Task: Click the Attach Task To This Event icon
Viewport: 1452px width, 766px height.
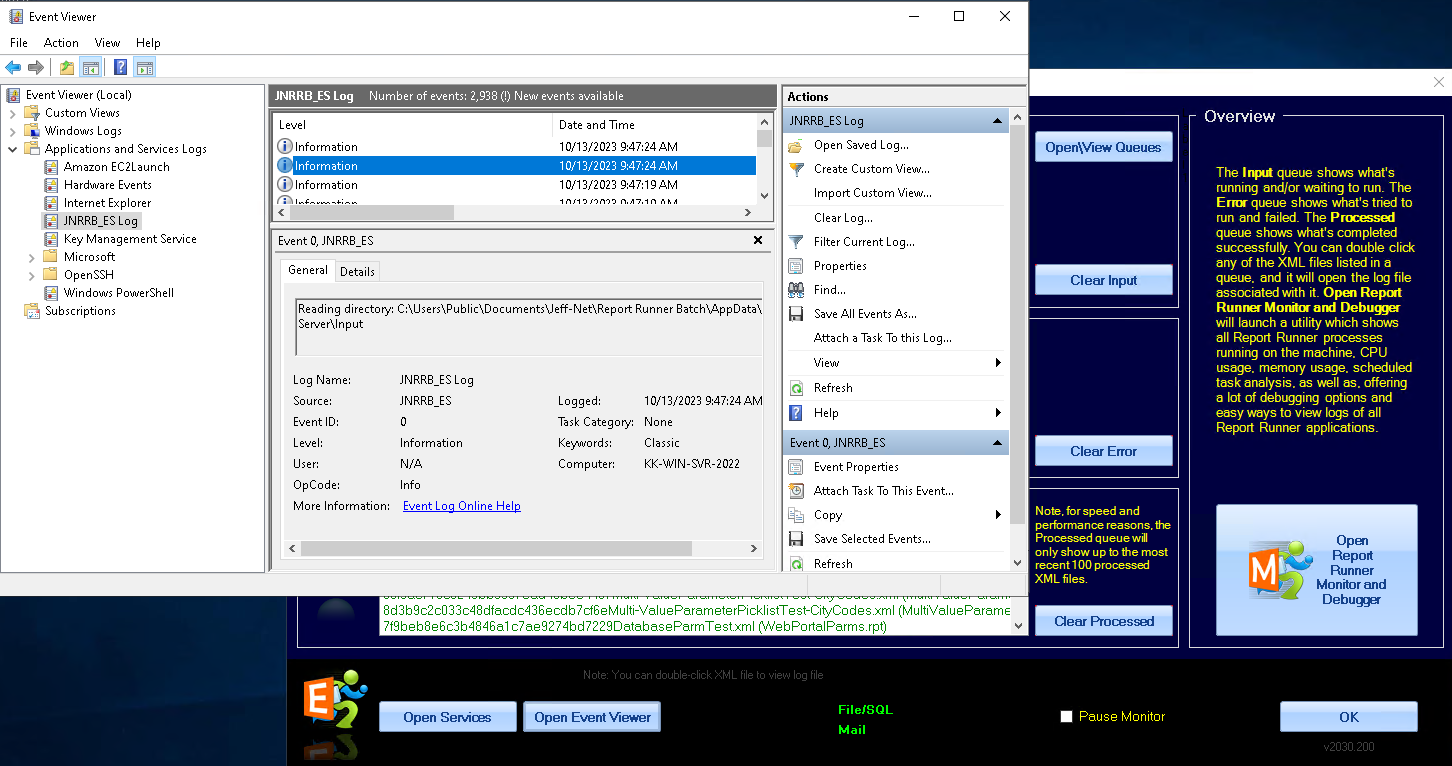Action: (796, 491)
